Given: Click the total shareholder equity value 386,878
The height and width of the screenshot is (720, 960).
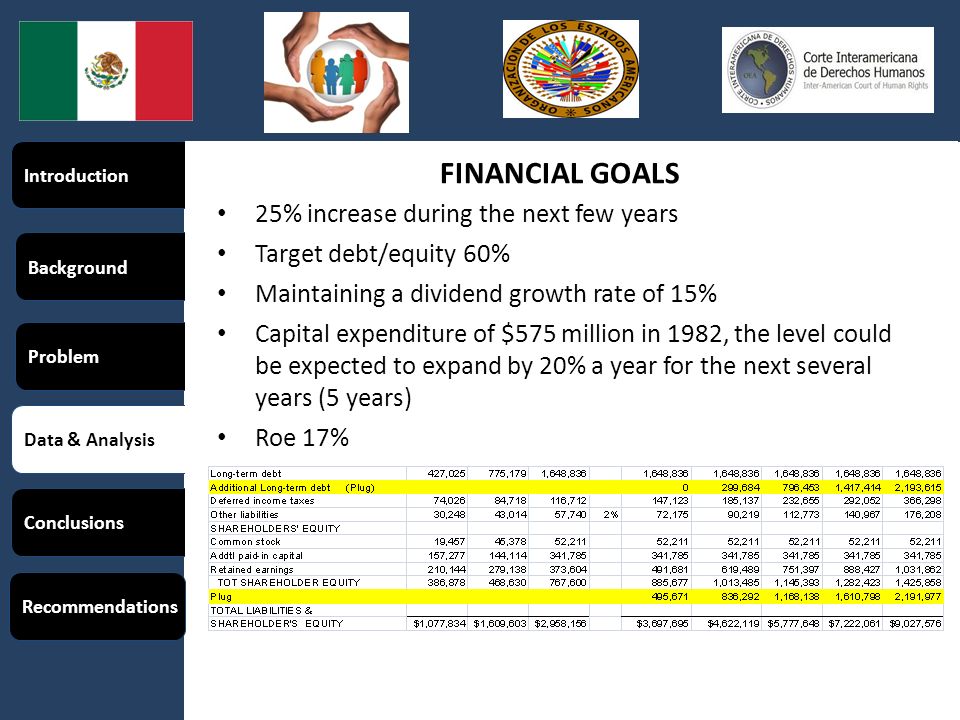Looking at the screenshot, I should click(446, 582).
